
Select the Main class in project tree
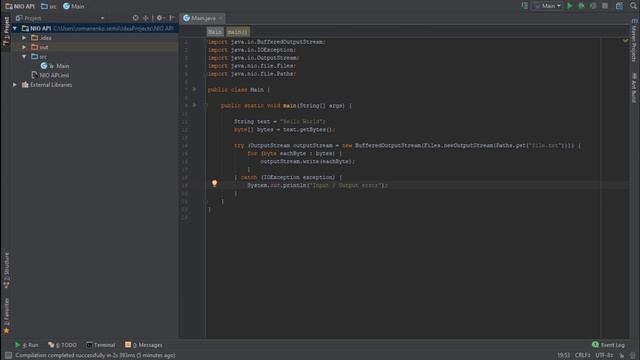[55, 66]
